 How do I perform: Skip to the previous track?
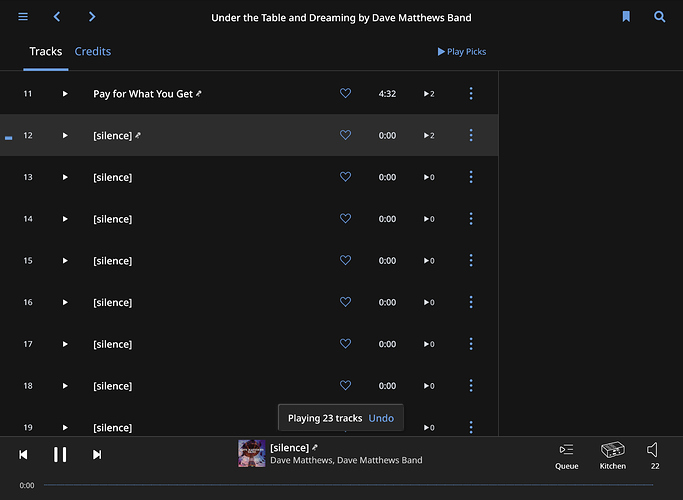pos(23,455)
